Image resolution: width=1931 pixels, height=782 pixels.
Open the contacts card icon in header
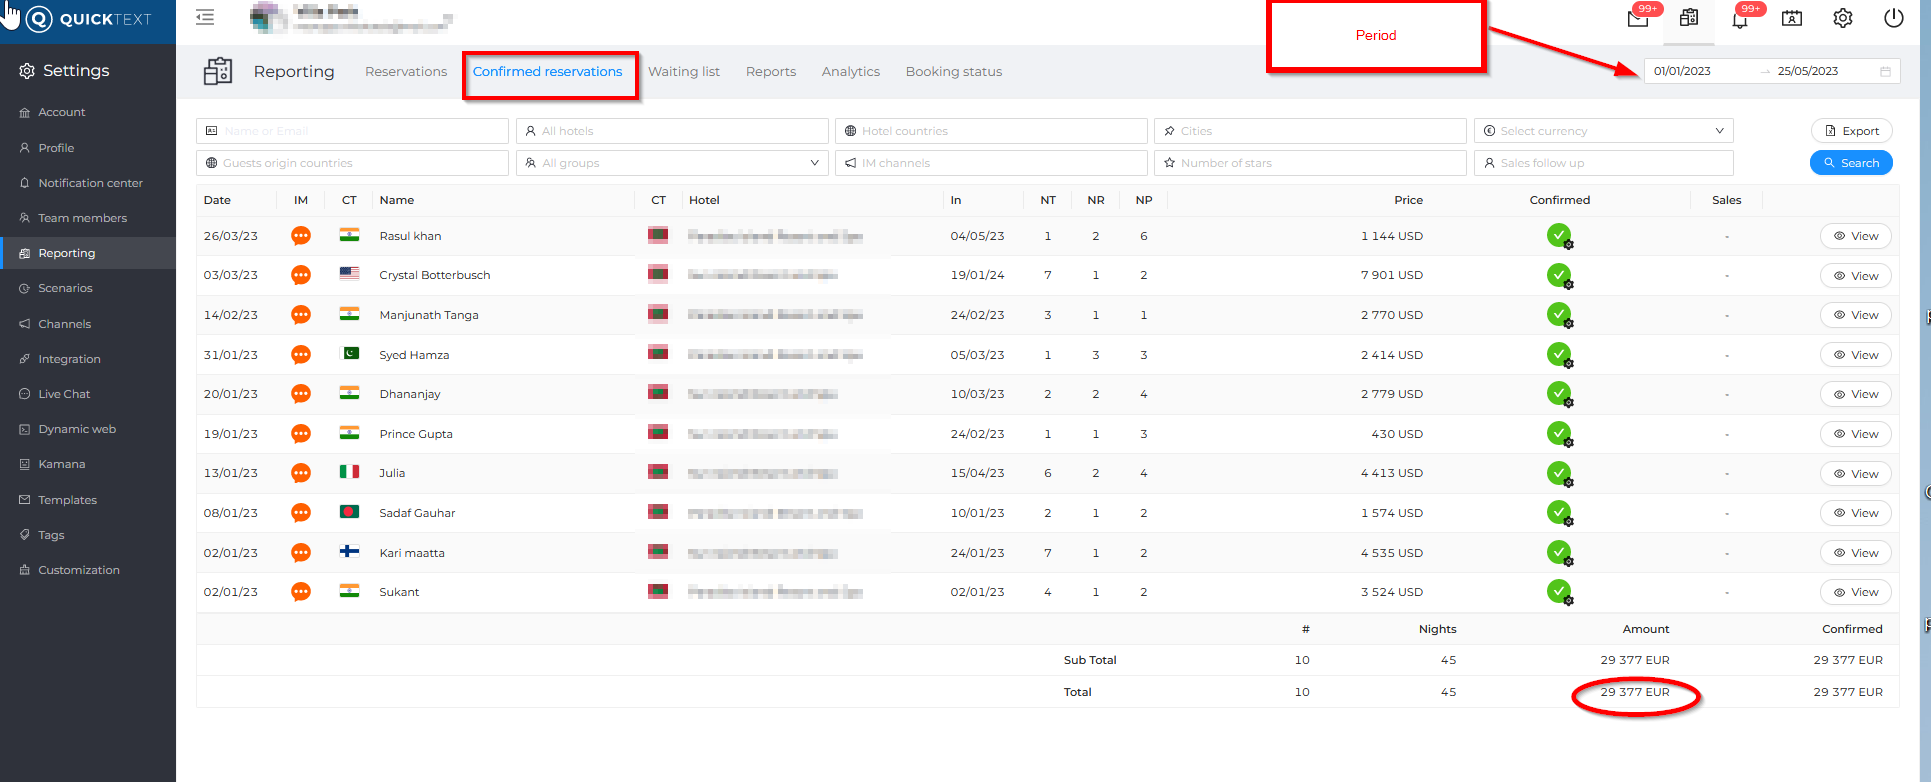tap(1792, 19)
